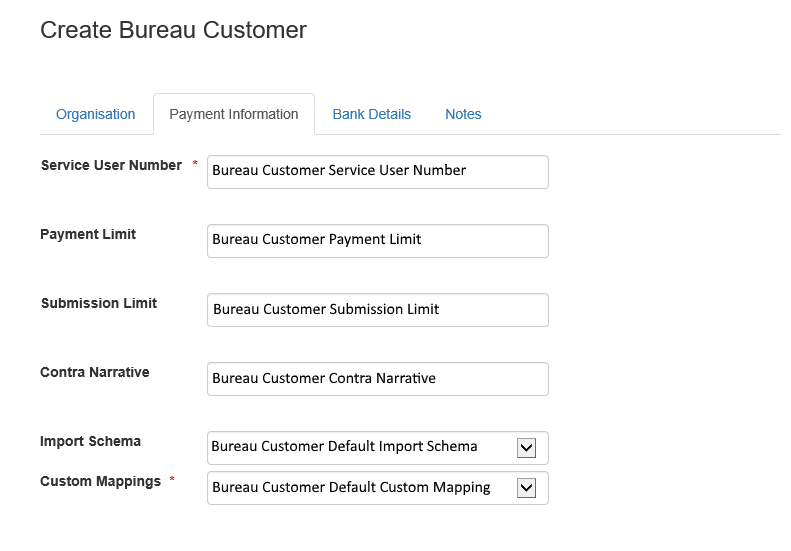The width and height of the screenshot is (791, 551).
Task: Click the Contra Narrative label
Action: point(94,372)
